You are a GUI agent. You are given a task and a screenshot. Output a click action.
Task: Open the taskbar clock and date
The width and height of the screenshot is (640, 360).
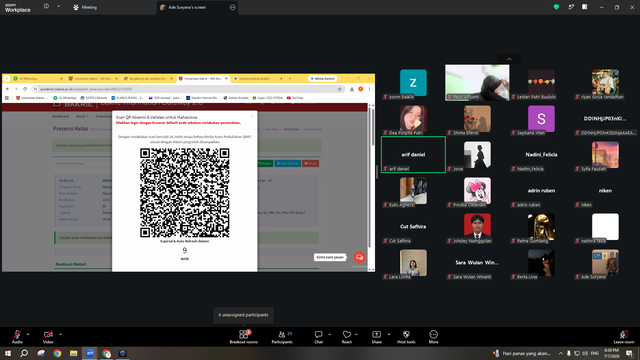[x=611, y=353]
